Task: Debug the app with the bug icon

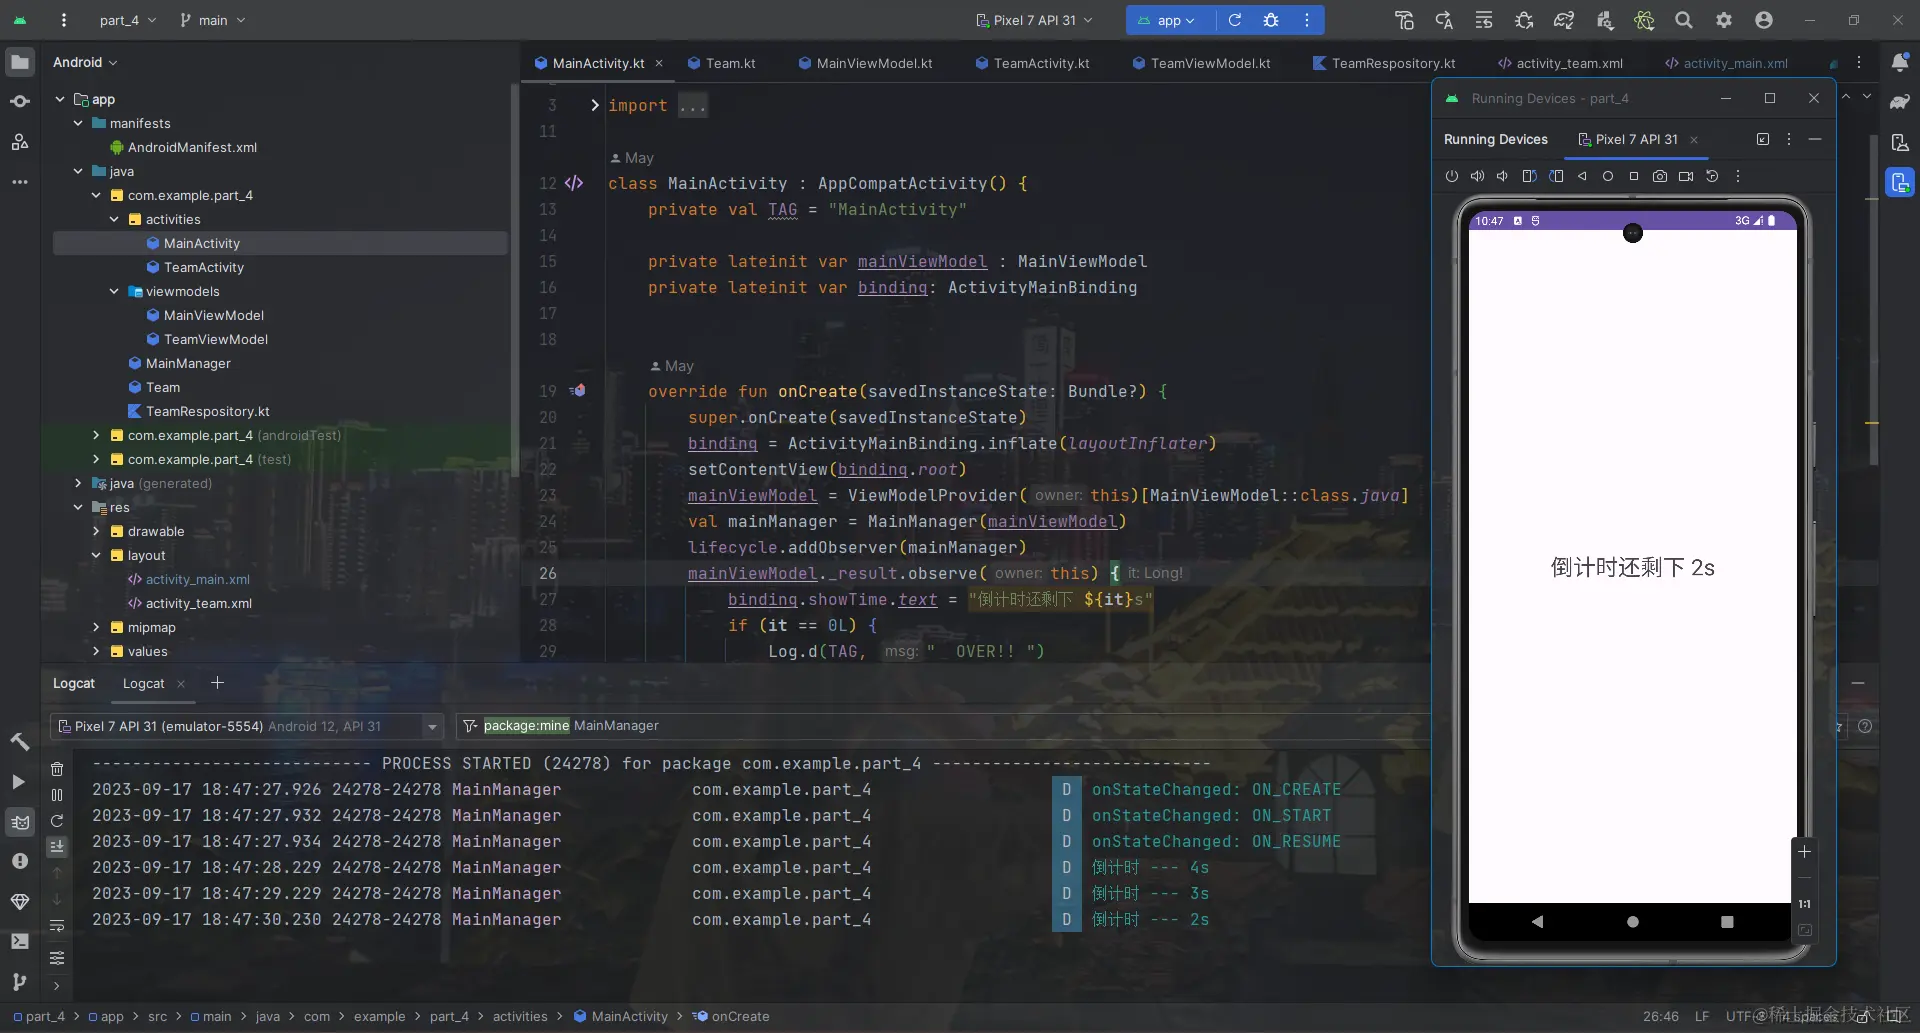Action: tap(1271, 20)
